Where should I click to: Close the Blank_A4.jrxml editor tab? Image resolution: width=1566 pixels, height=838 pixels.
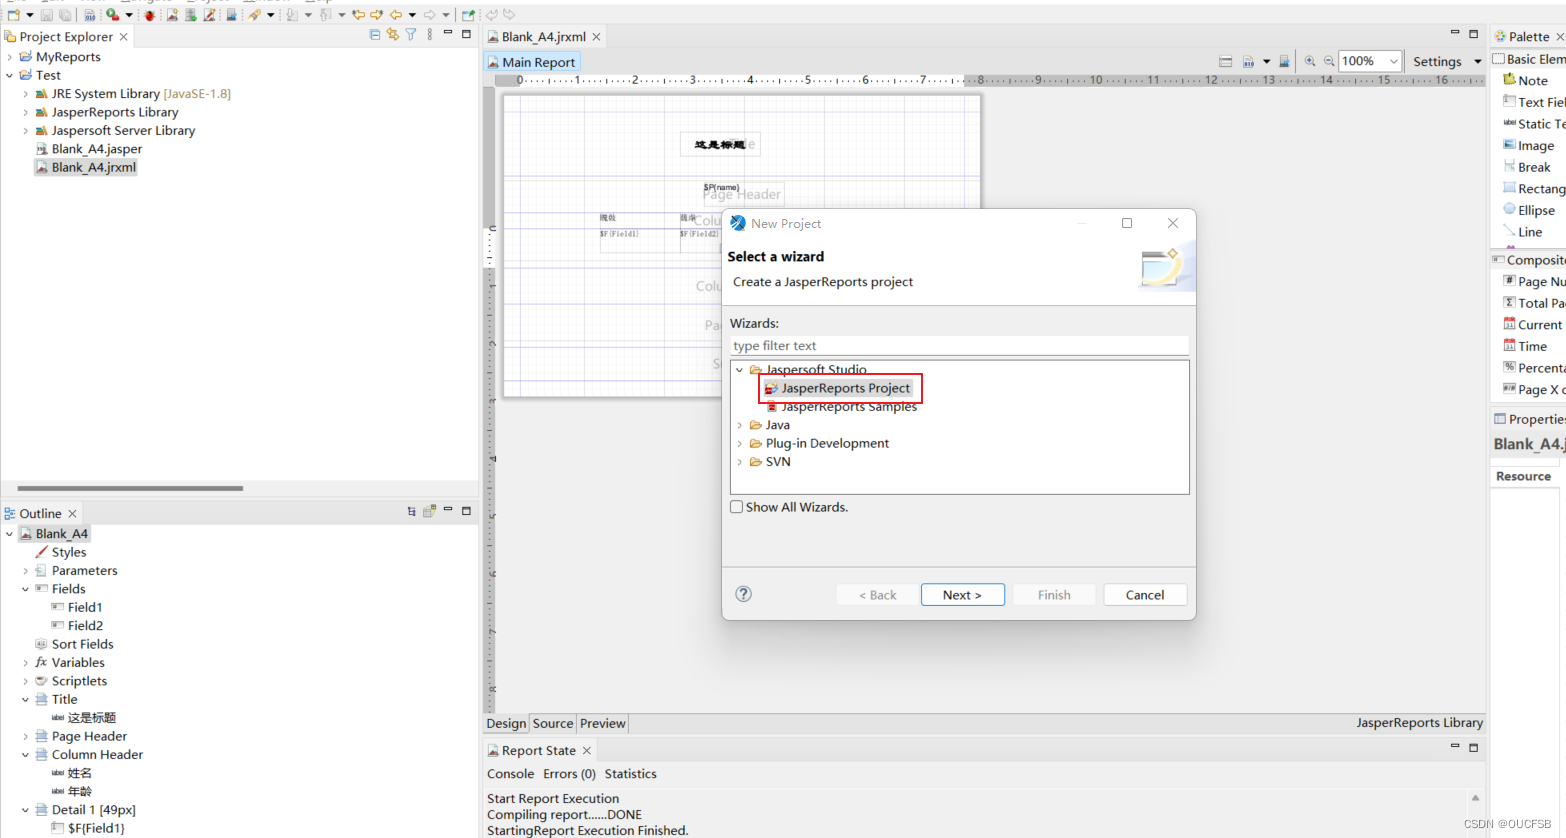point(597,37)
